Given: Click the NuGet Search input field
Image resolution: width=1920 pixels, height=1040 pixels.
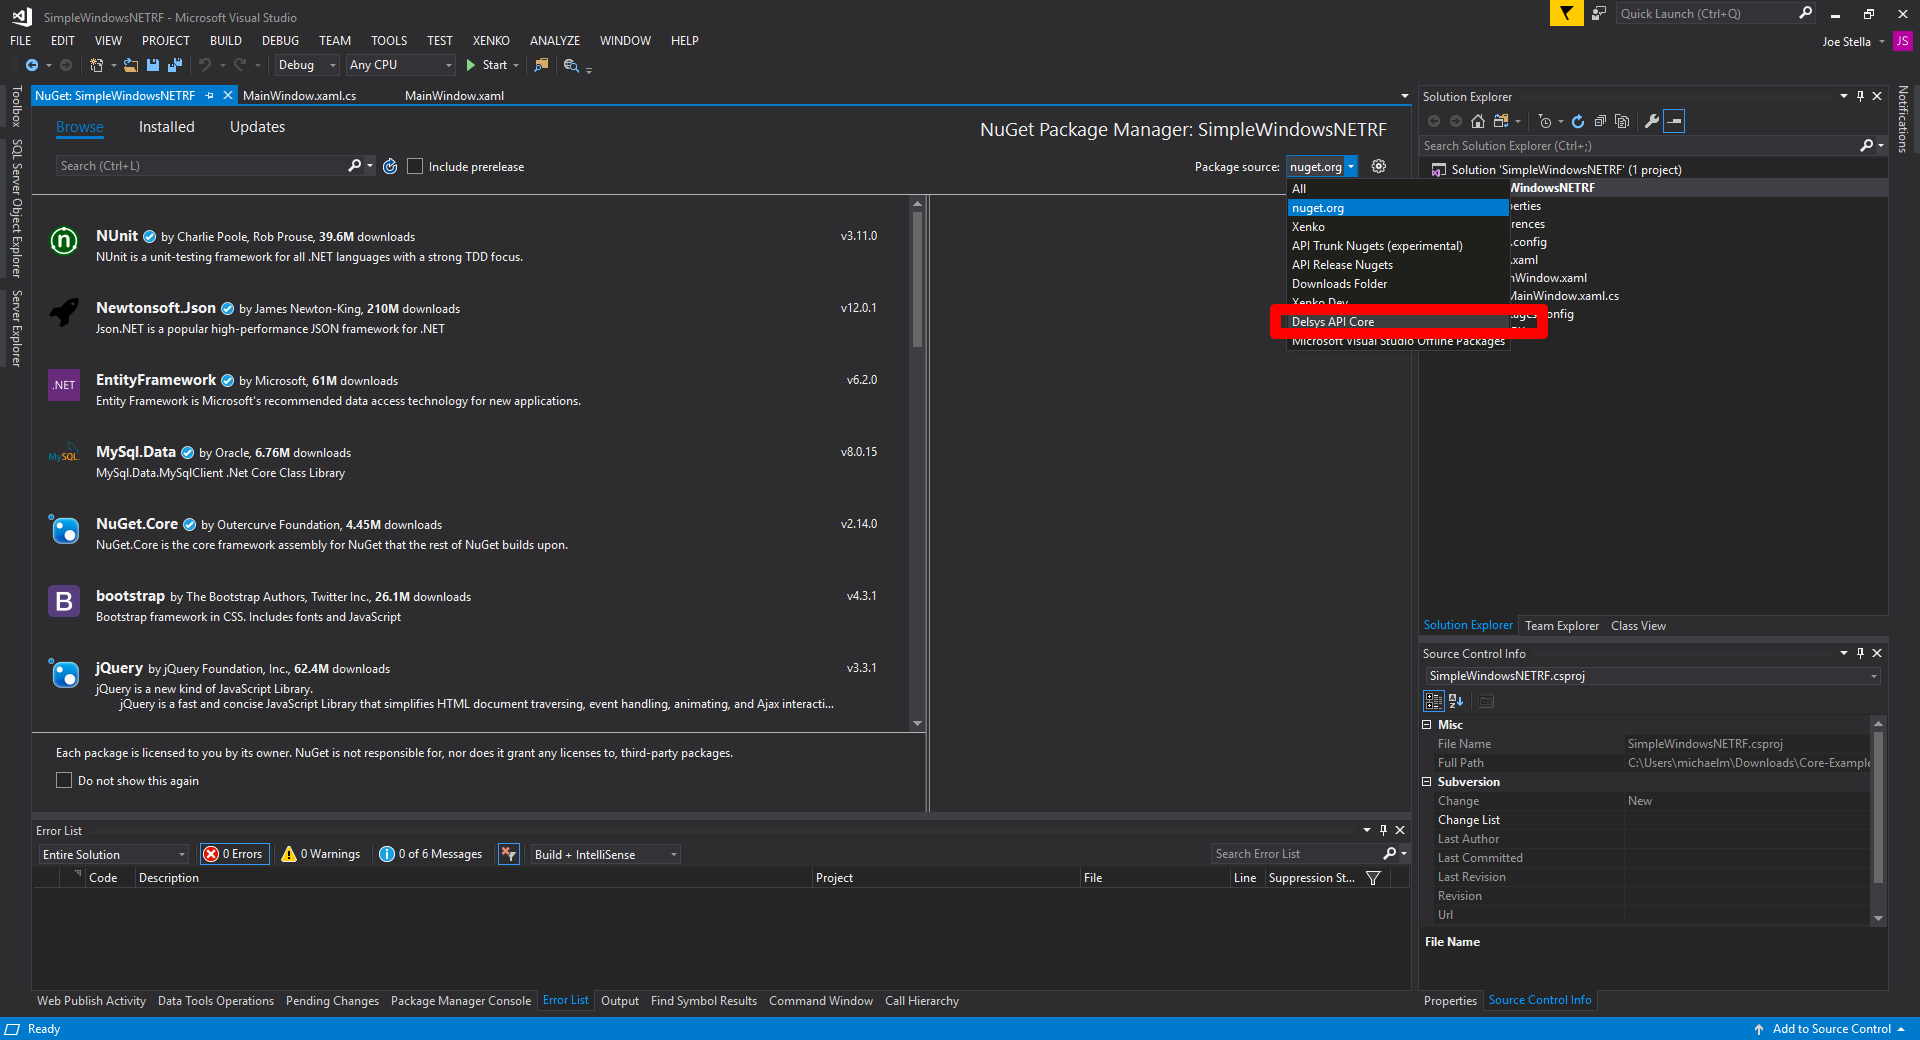Looking at the screenshot, I should coord(200,166).
